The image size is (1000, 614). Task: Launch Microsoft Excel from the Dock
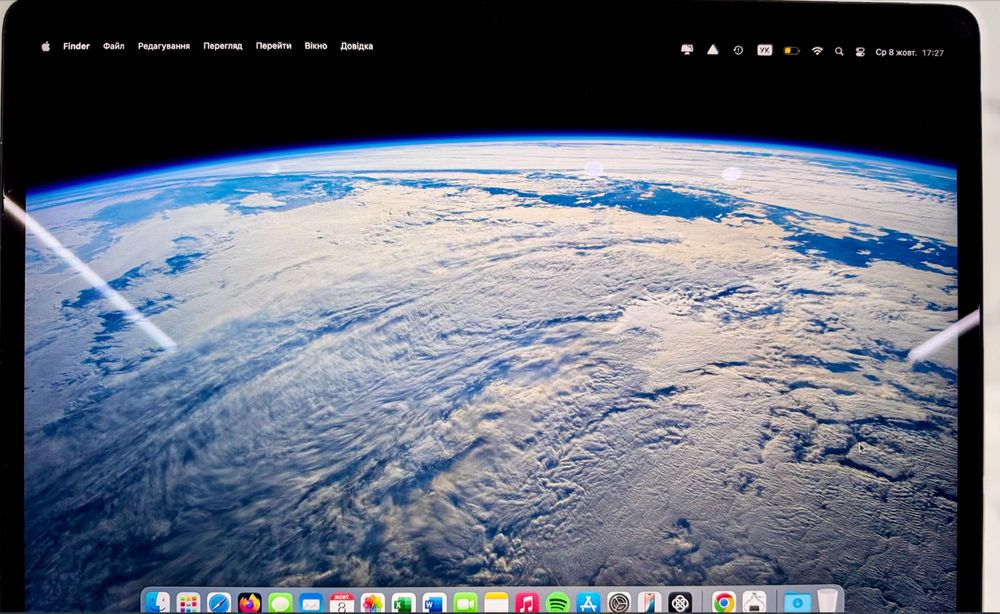pyautogui.click(x=403, y=603)
